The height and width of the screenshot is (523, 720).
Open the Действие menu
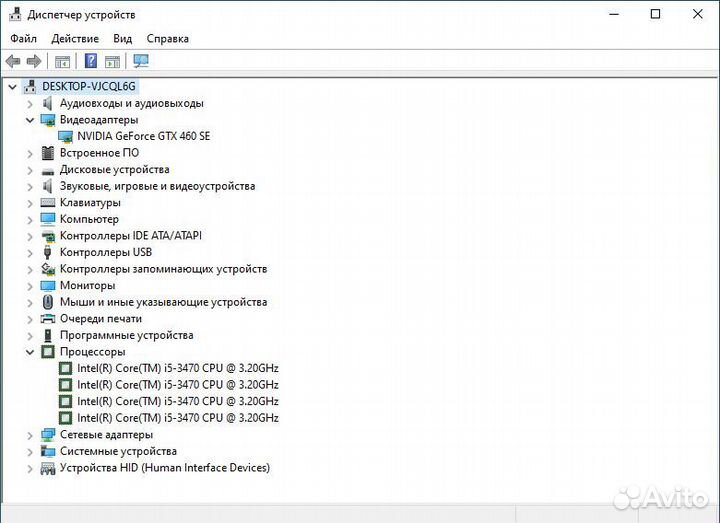75,39
